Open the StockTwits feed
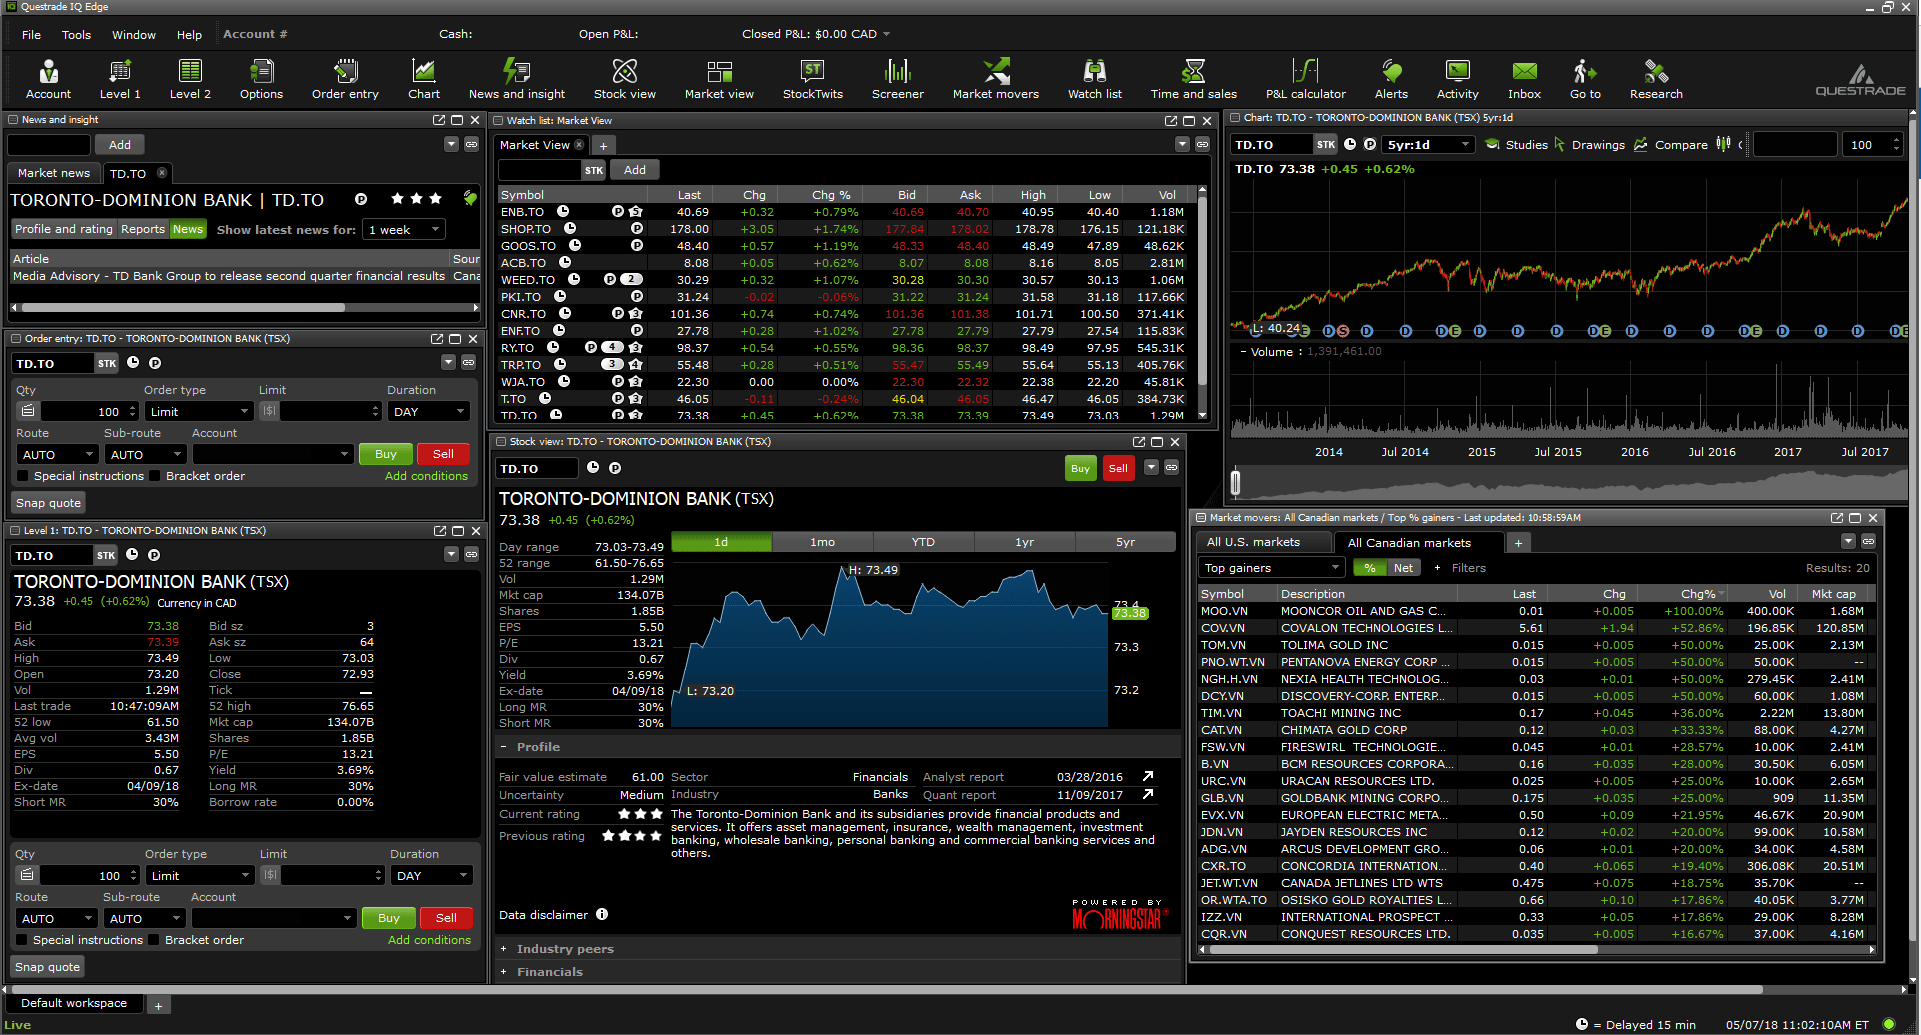The width and height of the screenshot is (1921, 1035). click(812, 79)
